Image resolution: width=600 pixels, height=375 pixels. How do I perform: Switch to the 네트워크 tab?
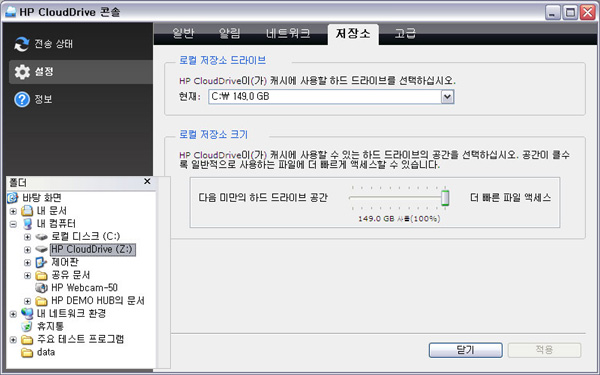tap(288, 34)
